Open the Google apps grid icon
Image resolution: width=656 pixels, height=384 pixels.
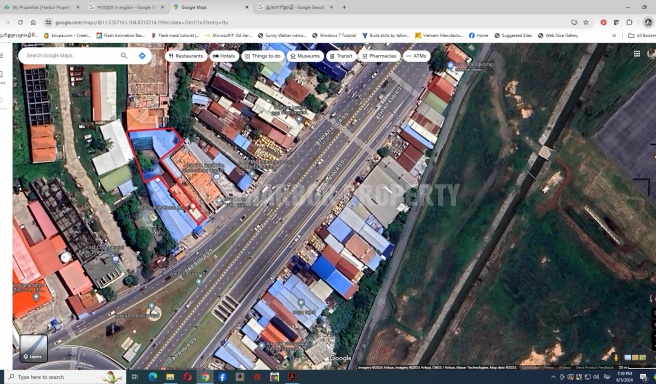point(637,54)
